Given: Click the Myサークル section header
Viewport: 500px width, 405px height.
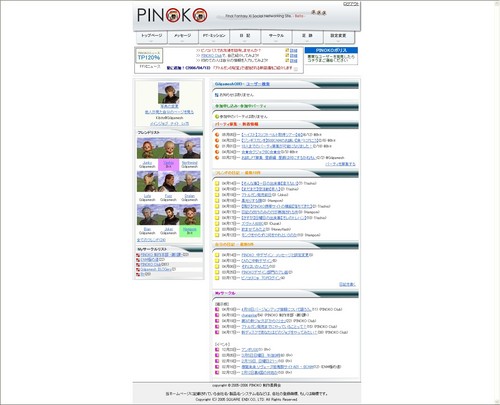Looking at the screenshot, I should tap(285, 294).
